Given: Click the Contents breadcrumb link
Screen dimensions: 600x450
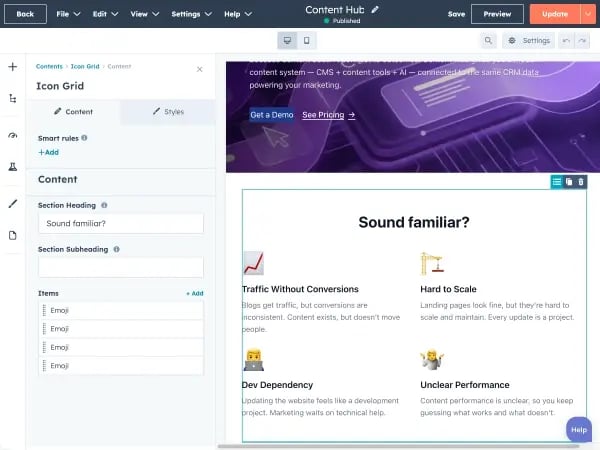Looking at the screenshot, I should (49, 67).
